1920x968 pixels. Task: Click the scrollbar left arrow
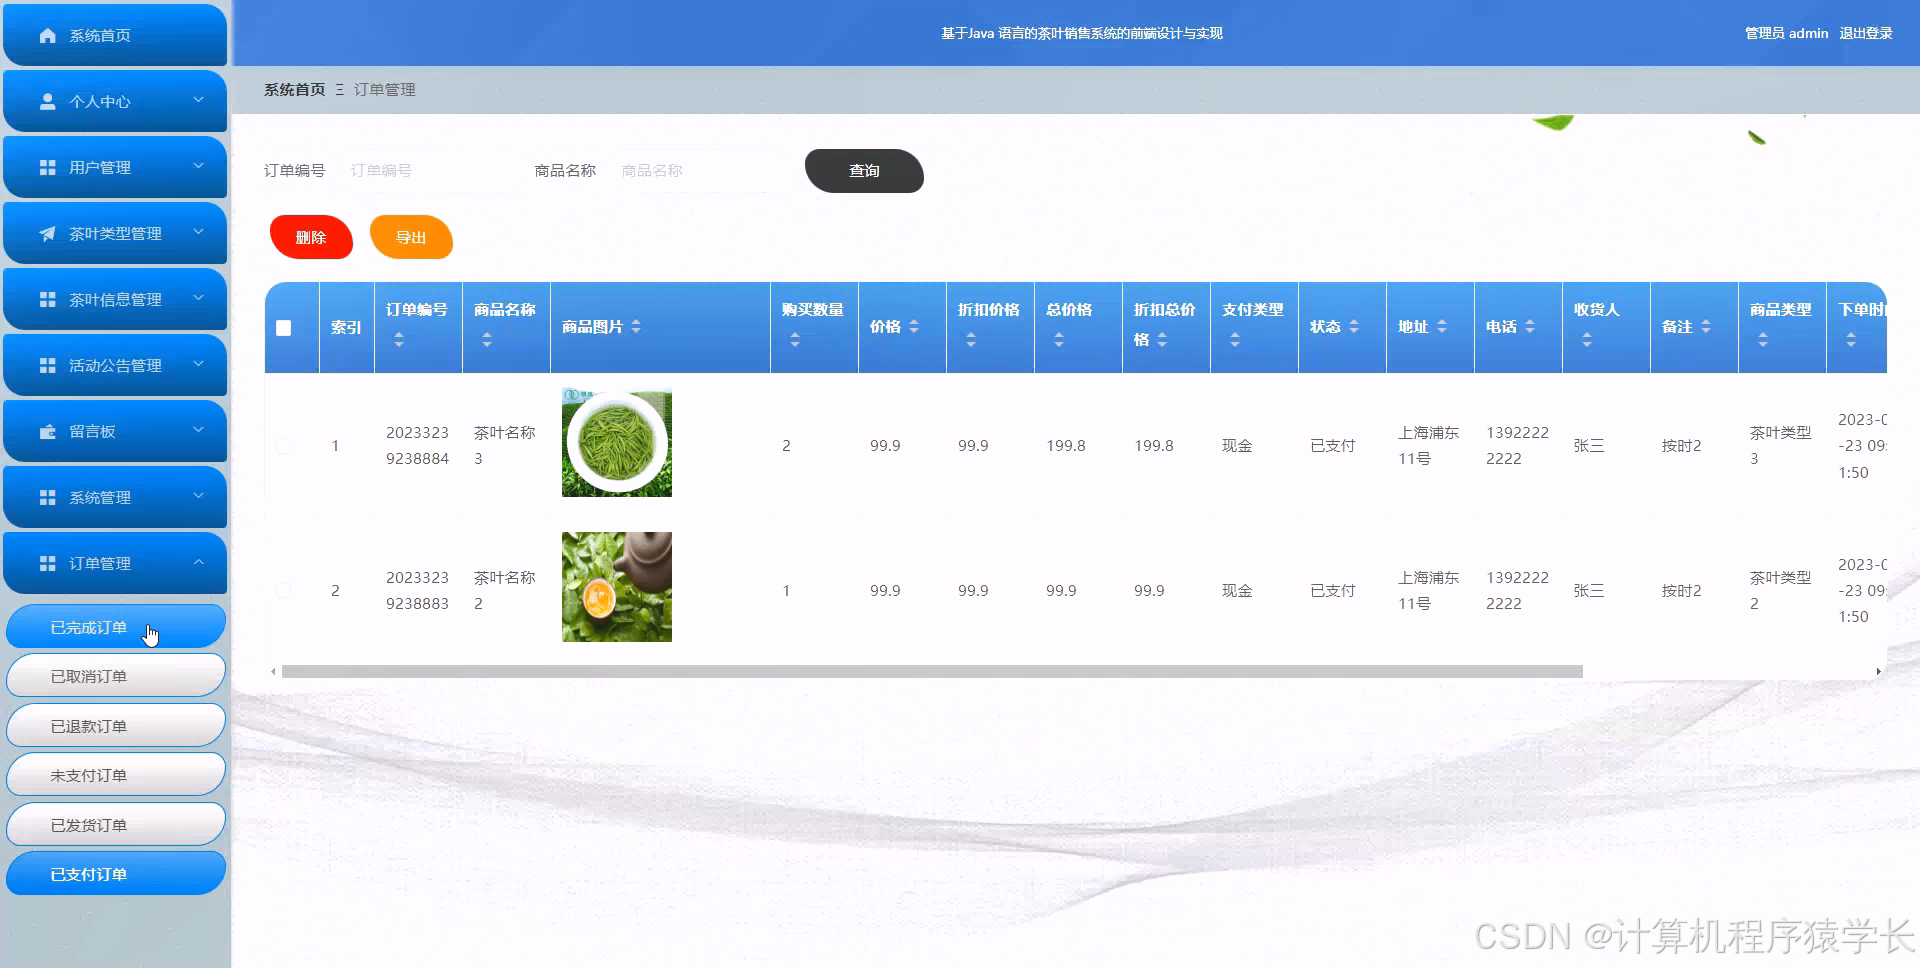pyautogui.click(x=273, y=672)
